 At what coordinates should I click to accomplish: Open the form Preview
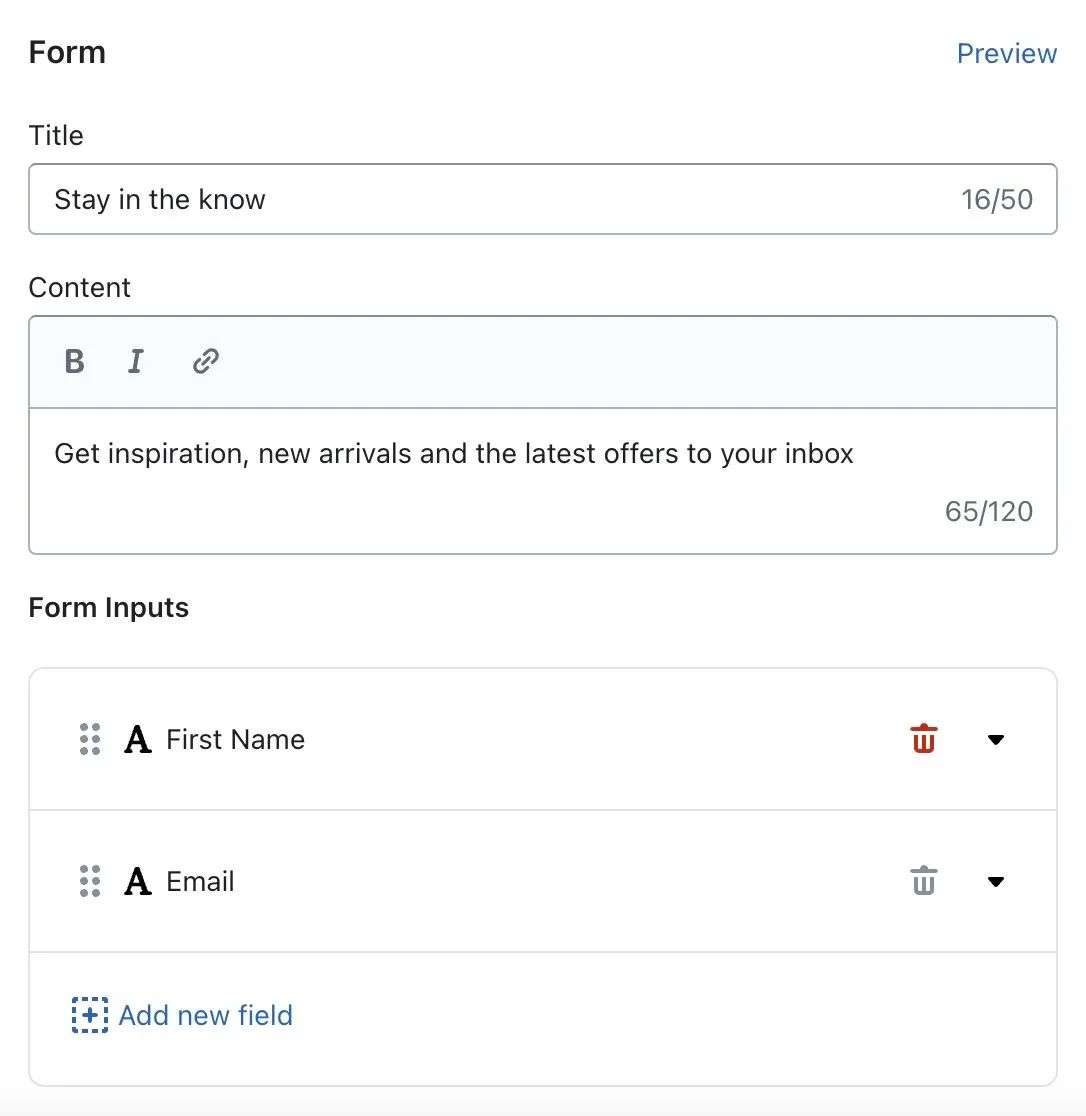click(x=1006, y=53)
